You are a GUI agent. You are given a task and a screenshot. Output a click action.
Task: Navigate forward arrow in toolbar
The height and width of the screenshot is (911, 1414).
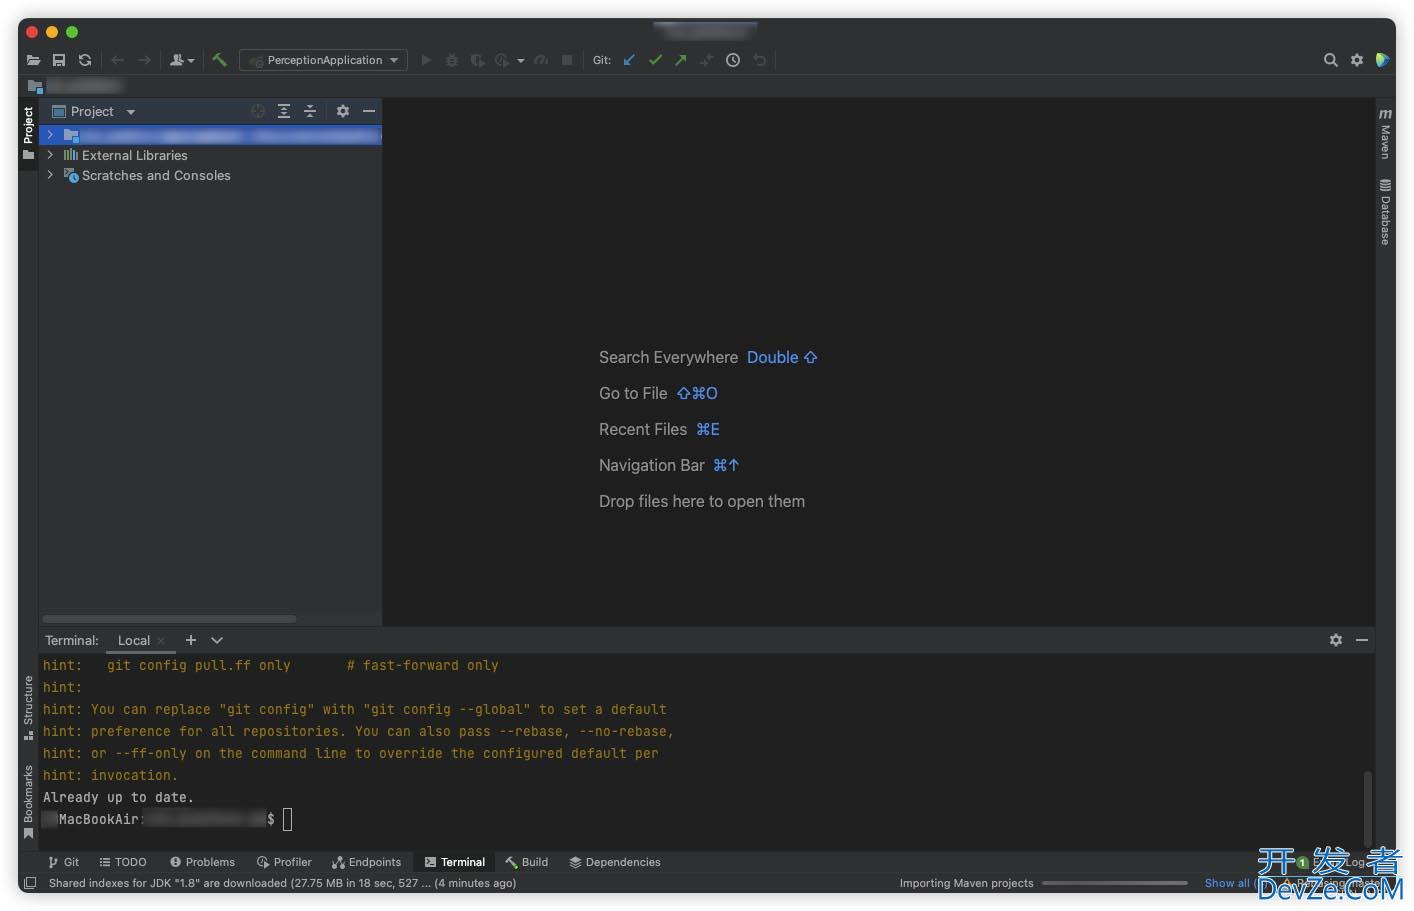coord(144,60)
